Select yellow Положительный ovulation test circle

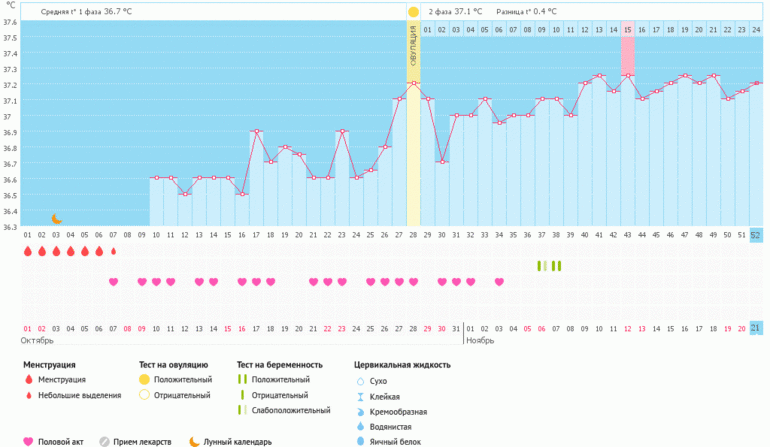tap(144, 380)
